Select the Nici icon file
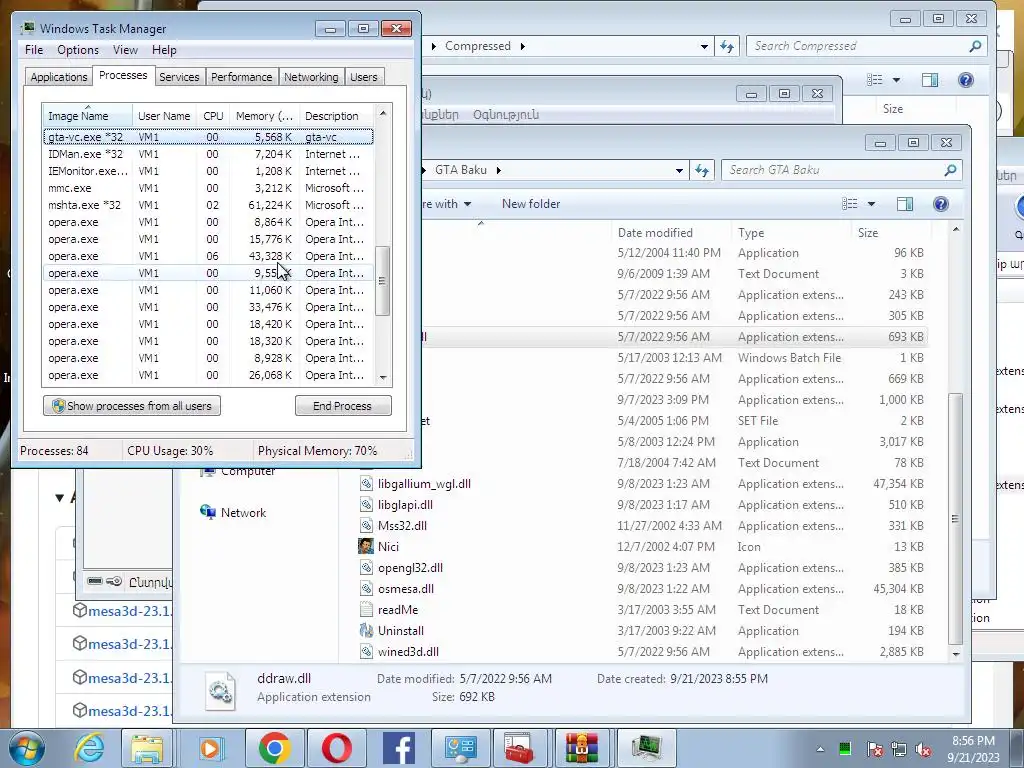 tap(388, 547)
